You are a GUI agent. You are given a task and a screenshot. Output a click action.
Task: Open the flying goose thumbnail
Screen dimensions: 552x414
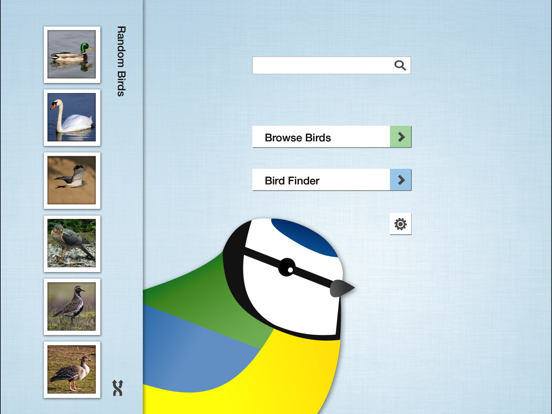click(72, 181)
